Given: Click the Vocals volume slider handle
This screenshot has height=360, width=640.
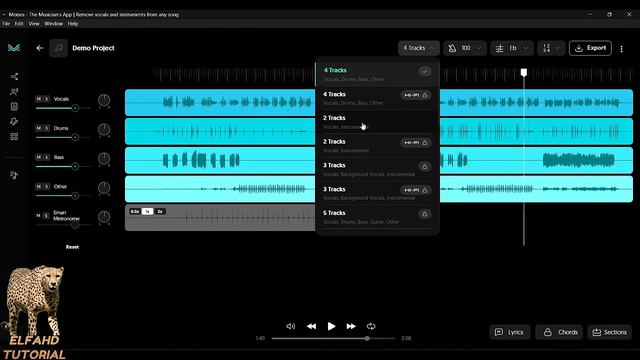Looking at the screenshot, I should point(75,108).
